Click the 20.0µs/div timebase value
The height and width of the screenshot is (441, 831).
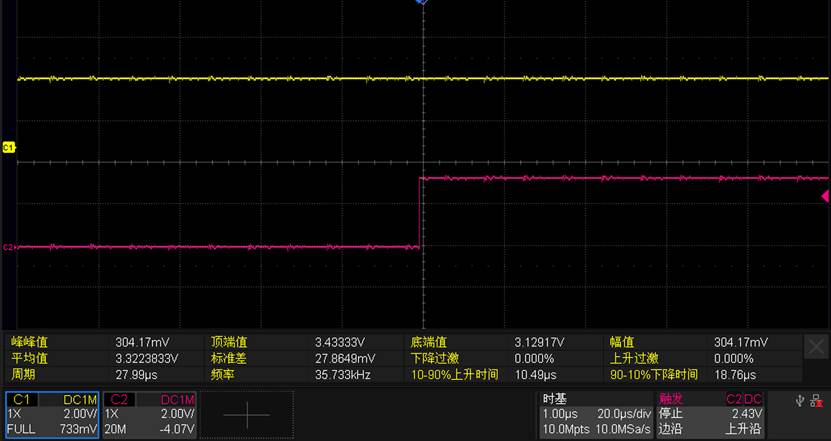pyautogui.click(x=624, y=414)
